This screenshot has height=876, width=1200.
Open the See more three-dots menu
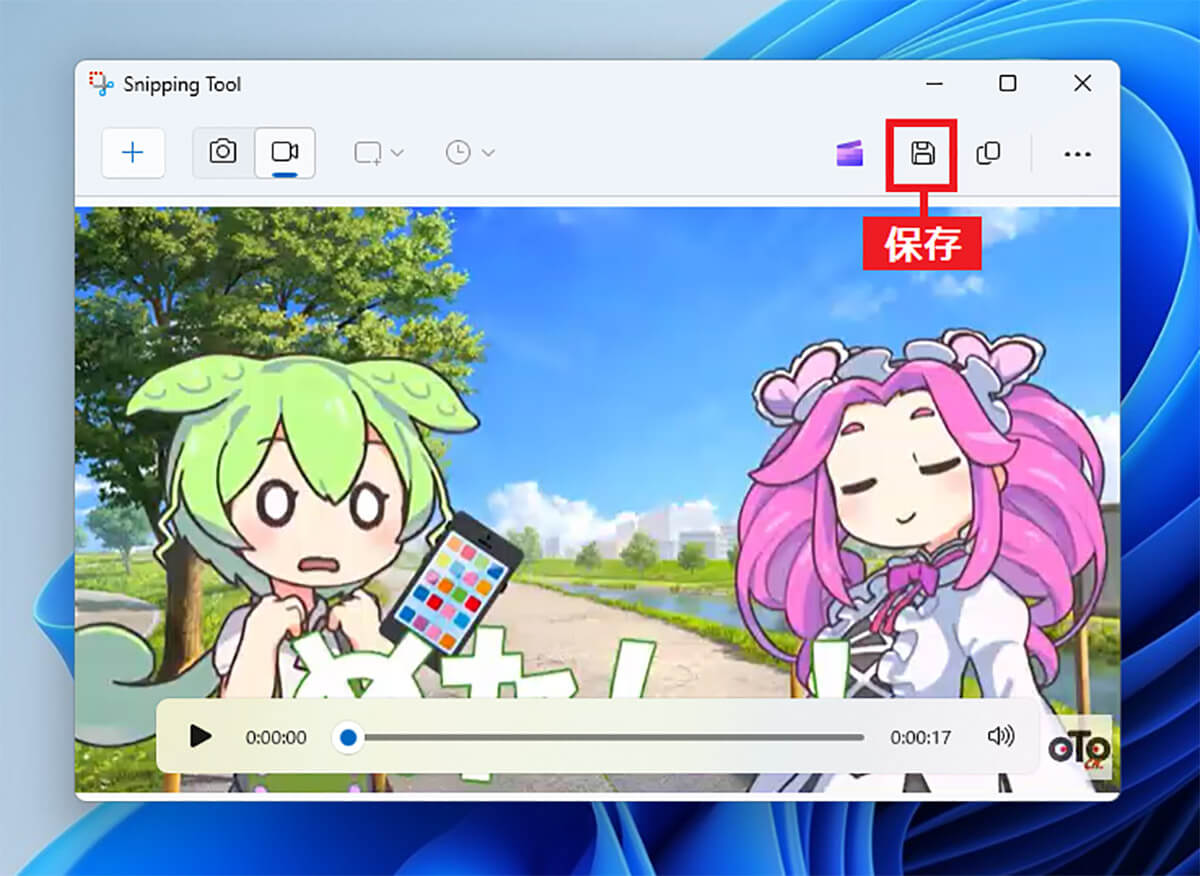[x=1077, y=154]
